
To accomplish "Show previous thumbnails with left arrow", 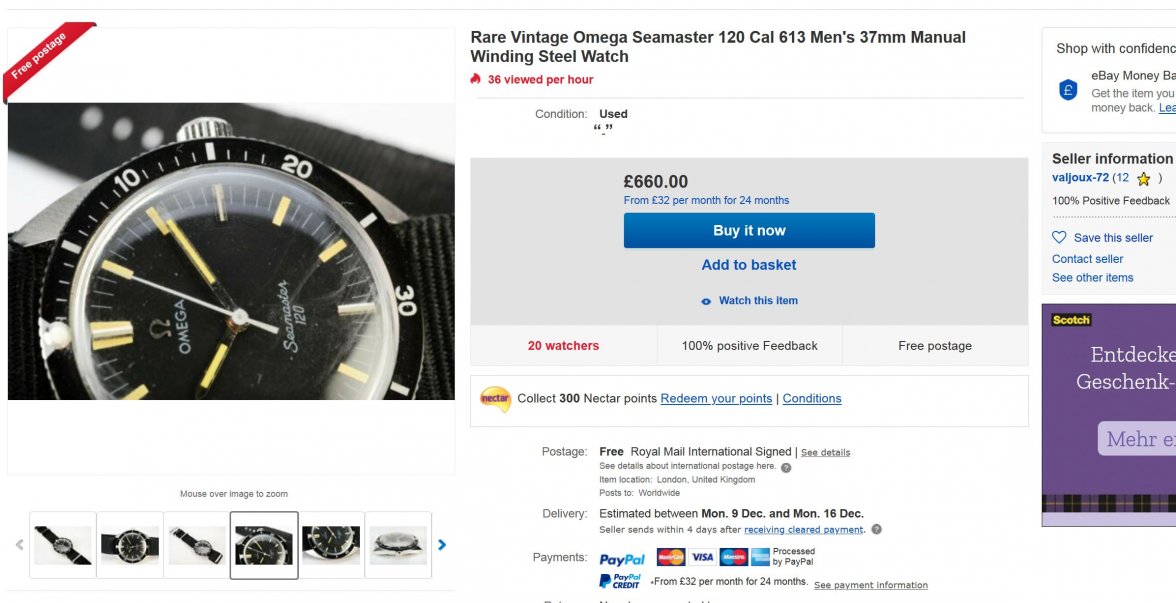I will (x=19, y=545).
